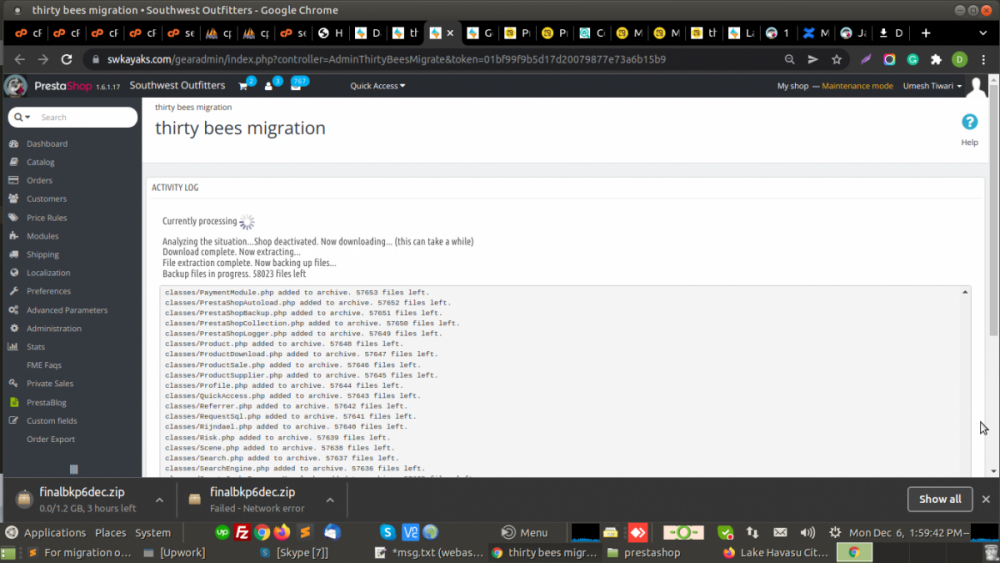1000x563 pixels.
Task: Open the Modules sidebar item
Action: (43, 236)
